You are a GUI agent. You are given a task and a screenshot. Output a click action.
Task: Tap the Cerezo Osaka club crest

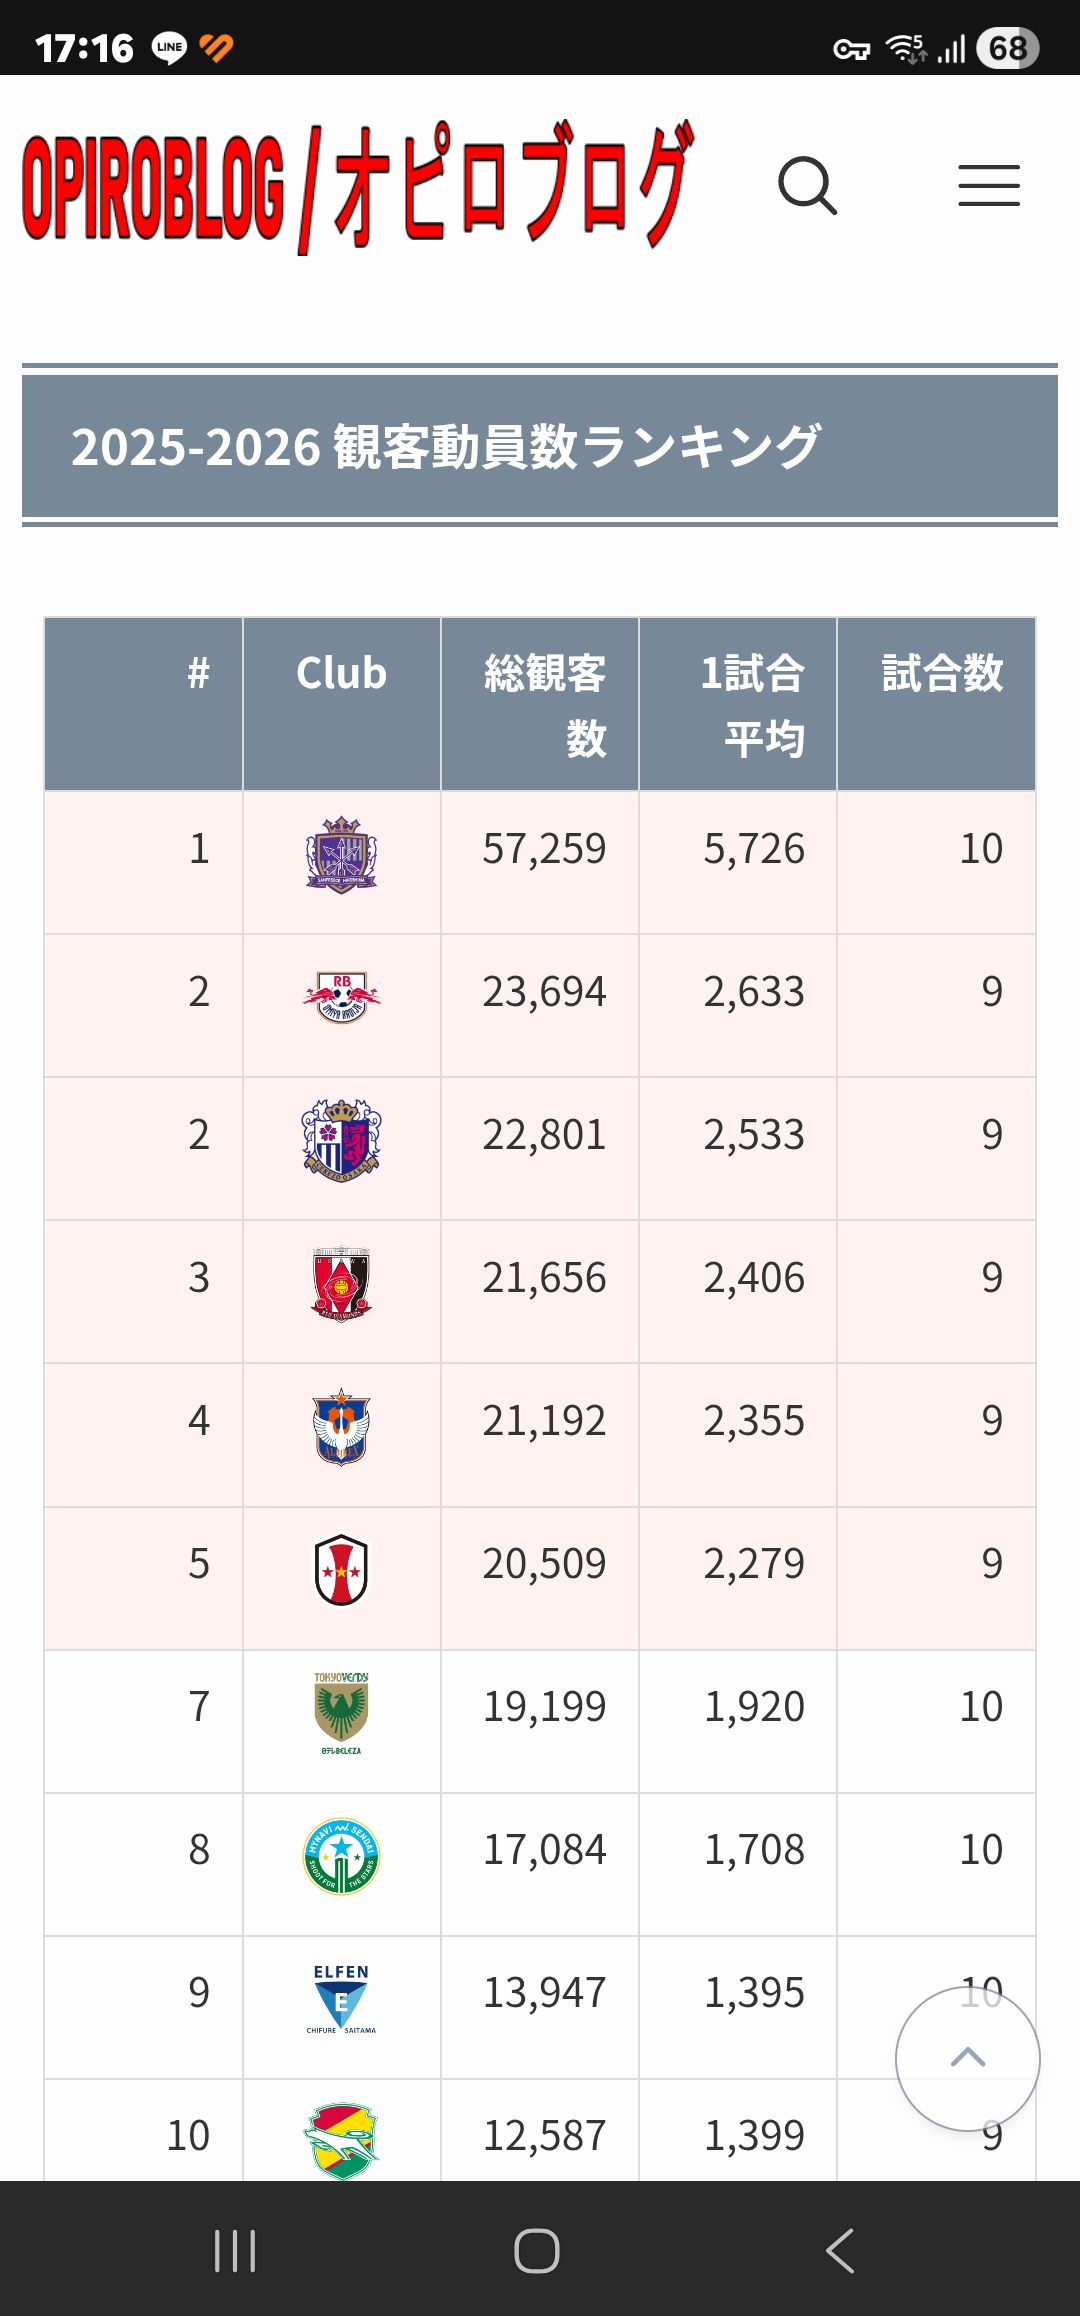(x=341, y=1139)
